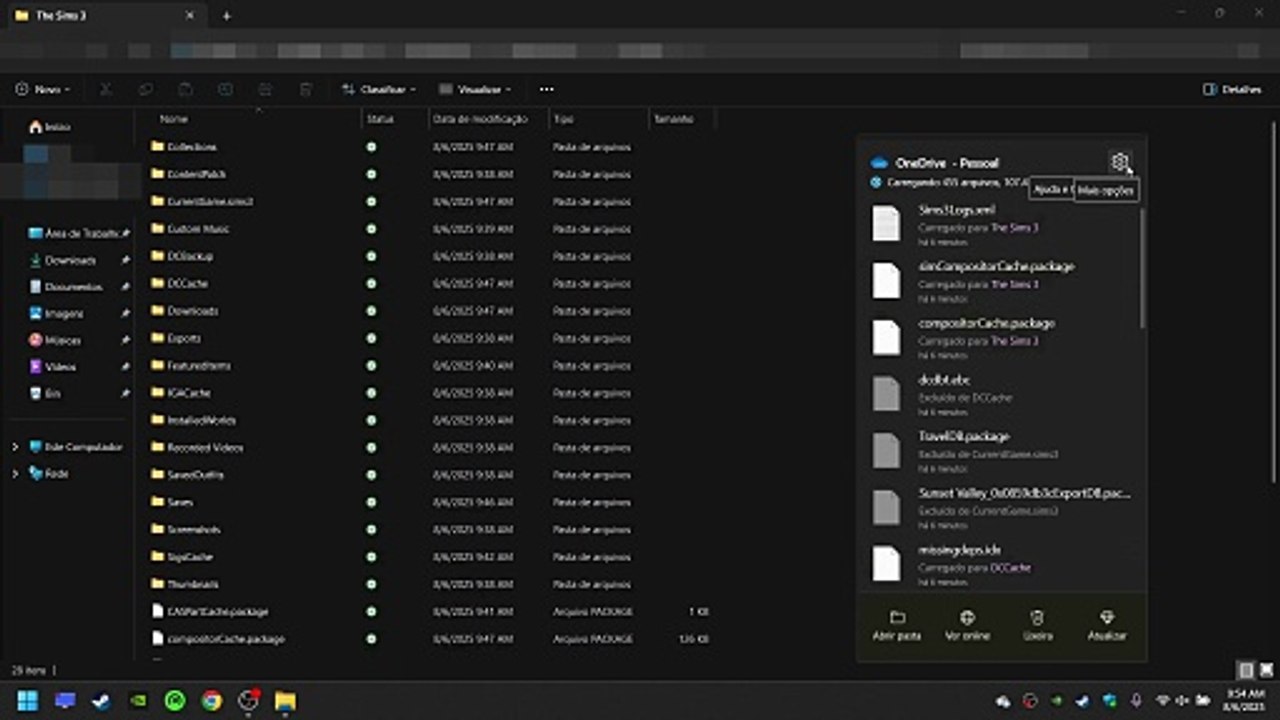The height and width of the screenshot is (720, 1280).
Task: Select the Screenshots folder icon
Action: point(157,529)
